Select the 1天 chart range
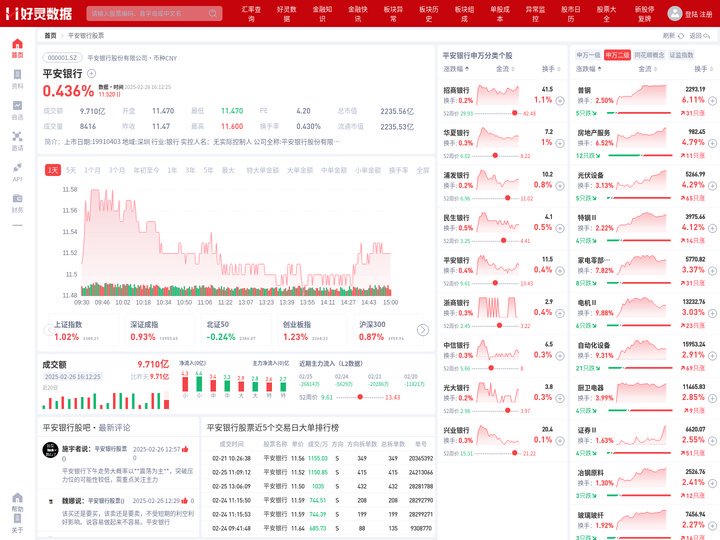720x540 pixels. (53, 170)
